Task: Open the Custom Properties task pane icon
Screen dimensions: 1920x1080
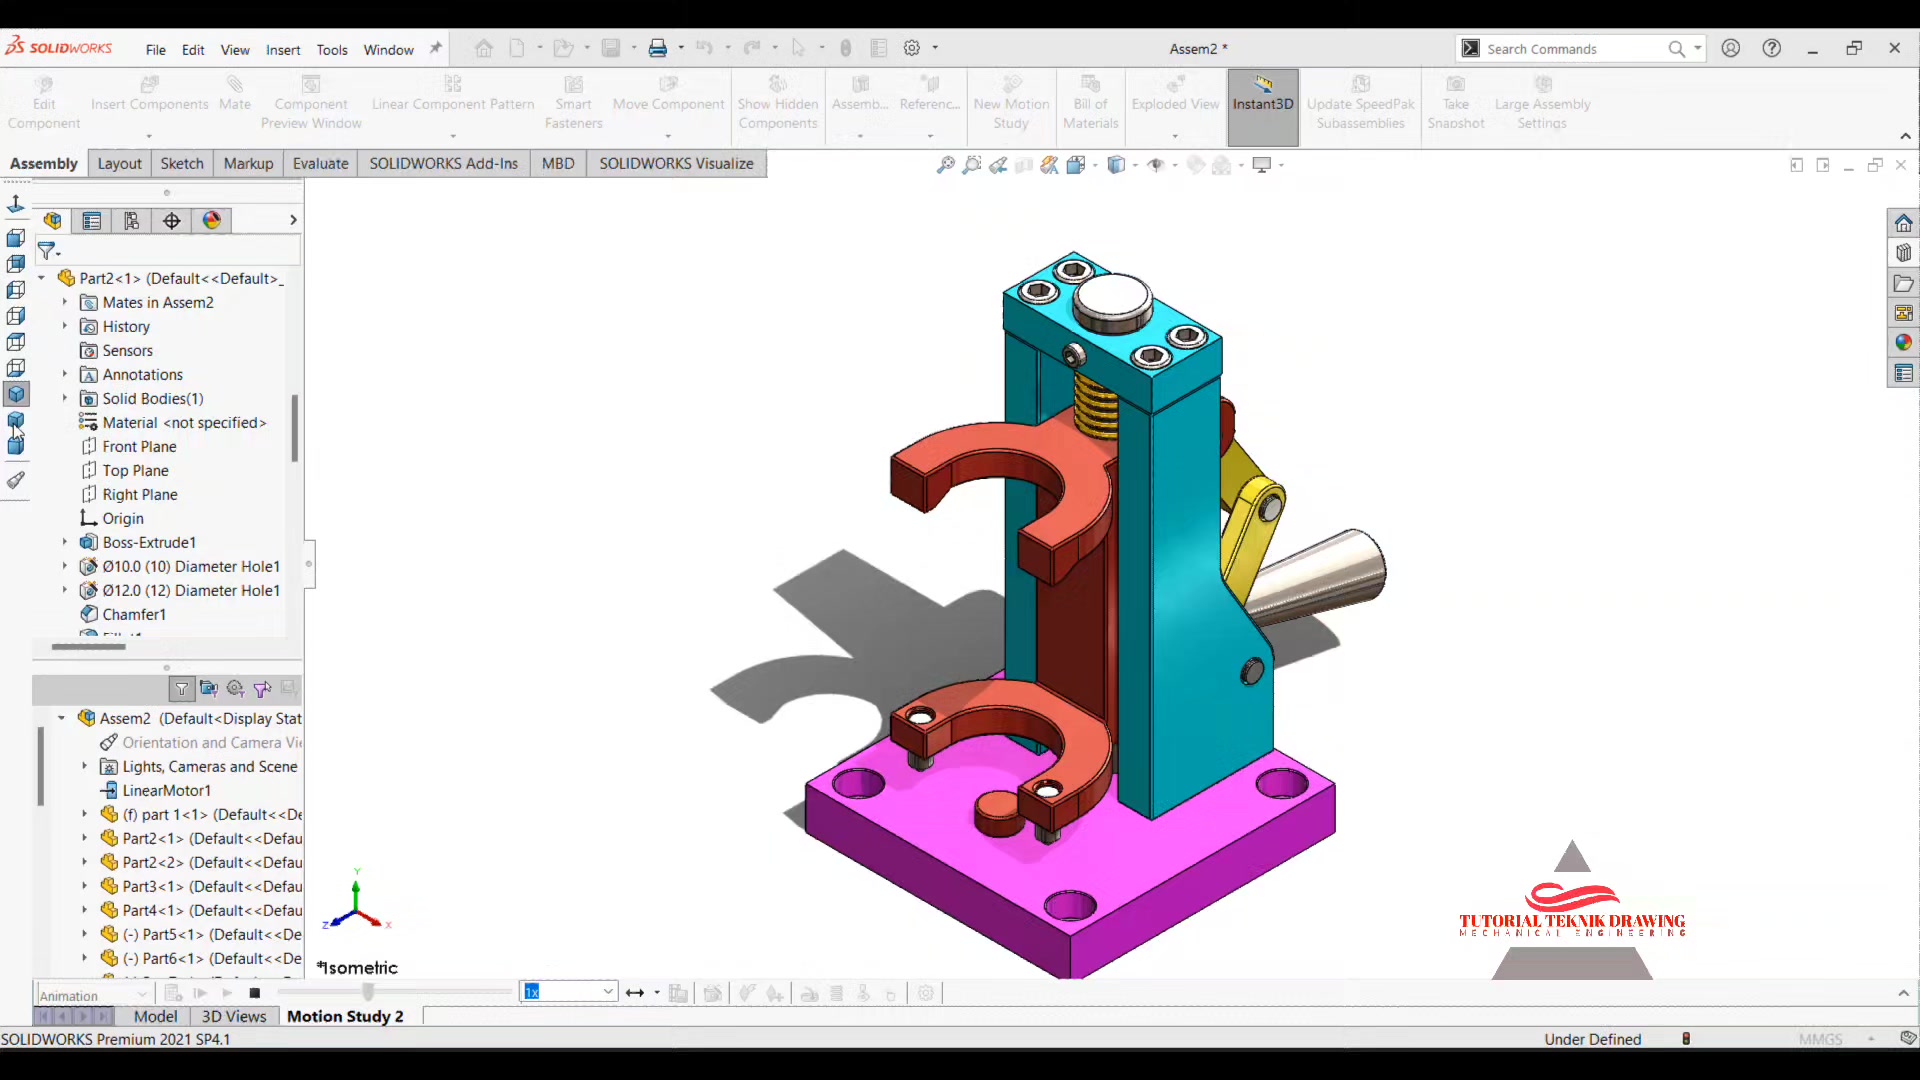Action: [1903, 373]
